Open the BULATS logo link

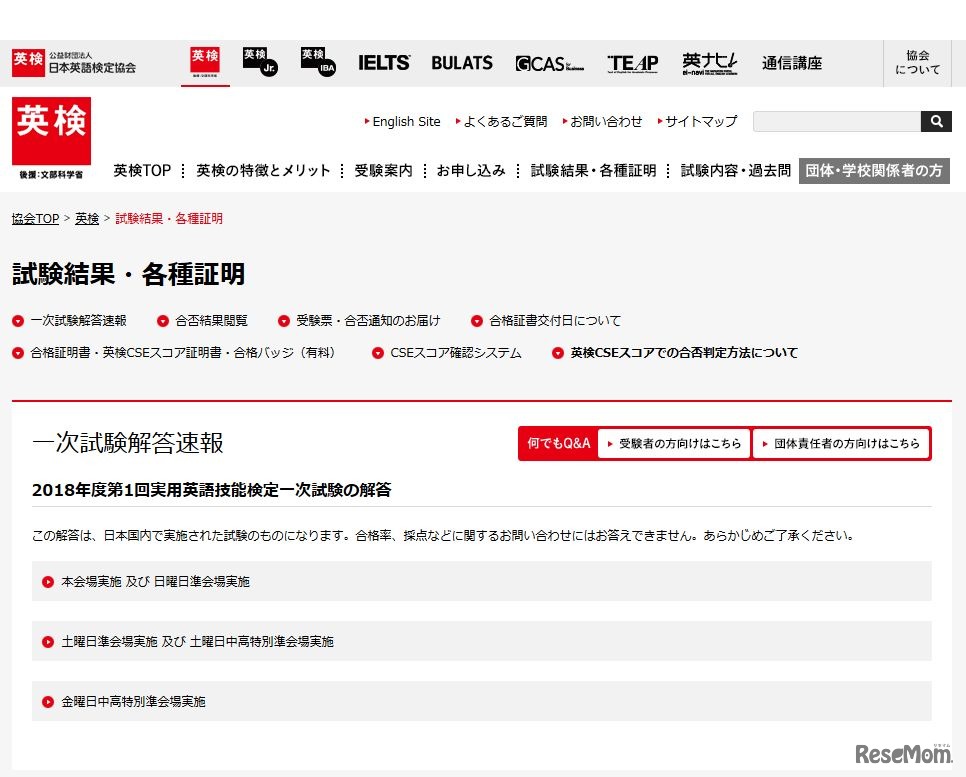[461, 62]
